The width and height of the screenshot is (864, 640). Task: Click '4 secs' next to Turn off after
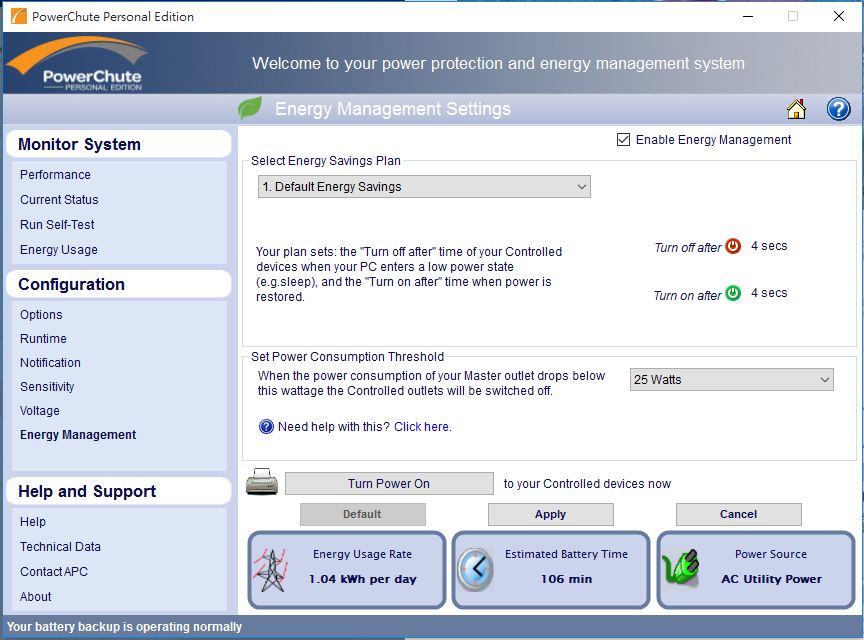(x=769, y=246)
